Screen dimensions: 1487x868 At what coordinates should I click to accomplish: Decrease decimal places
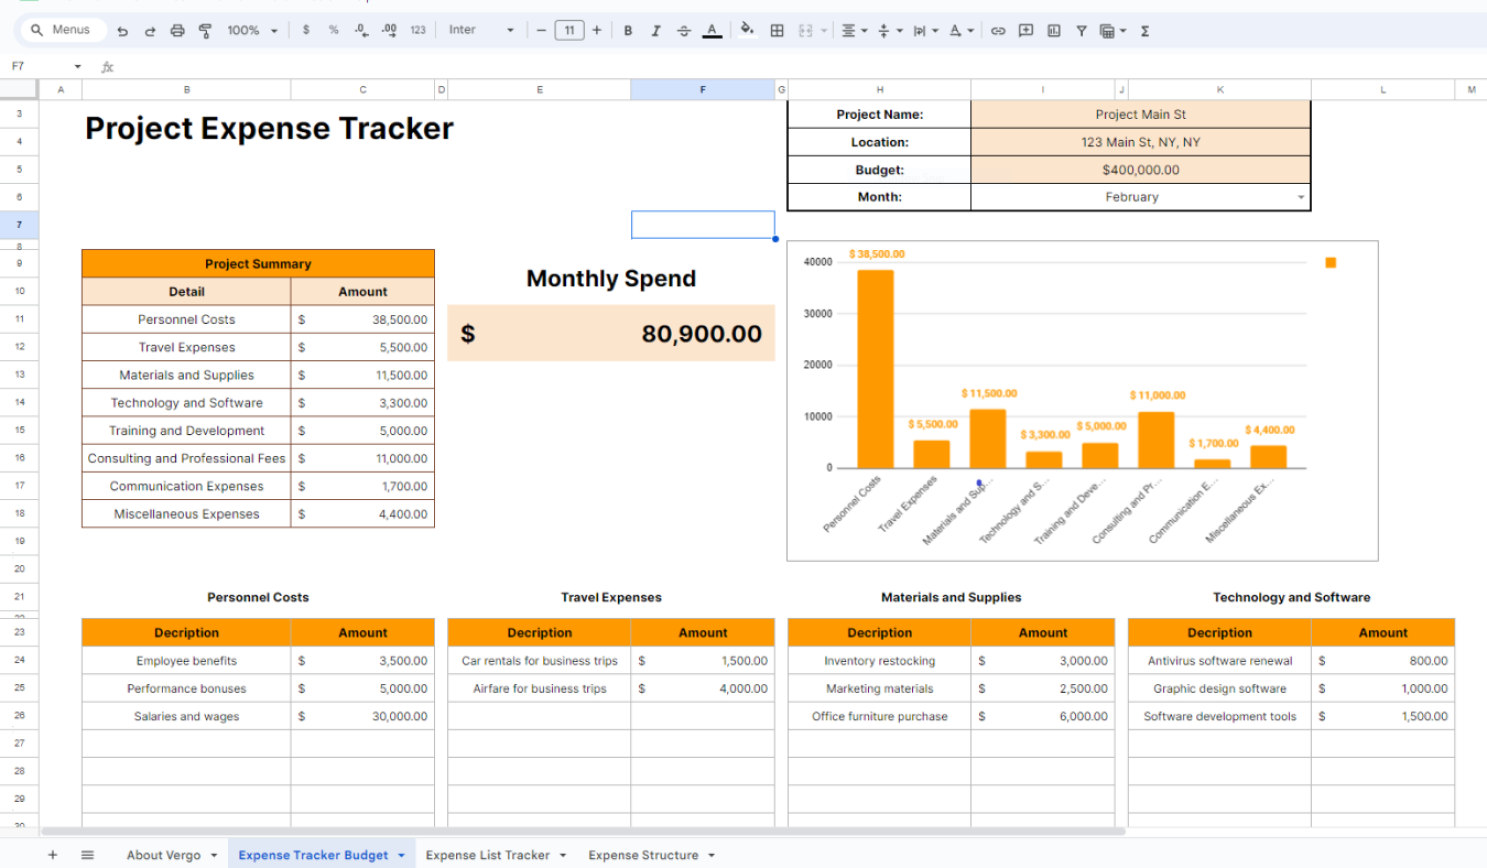tap(360, 30)
